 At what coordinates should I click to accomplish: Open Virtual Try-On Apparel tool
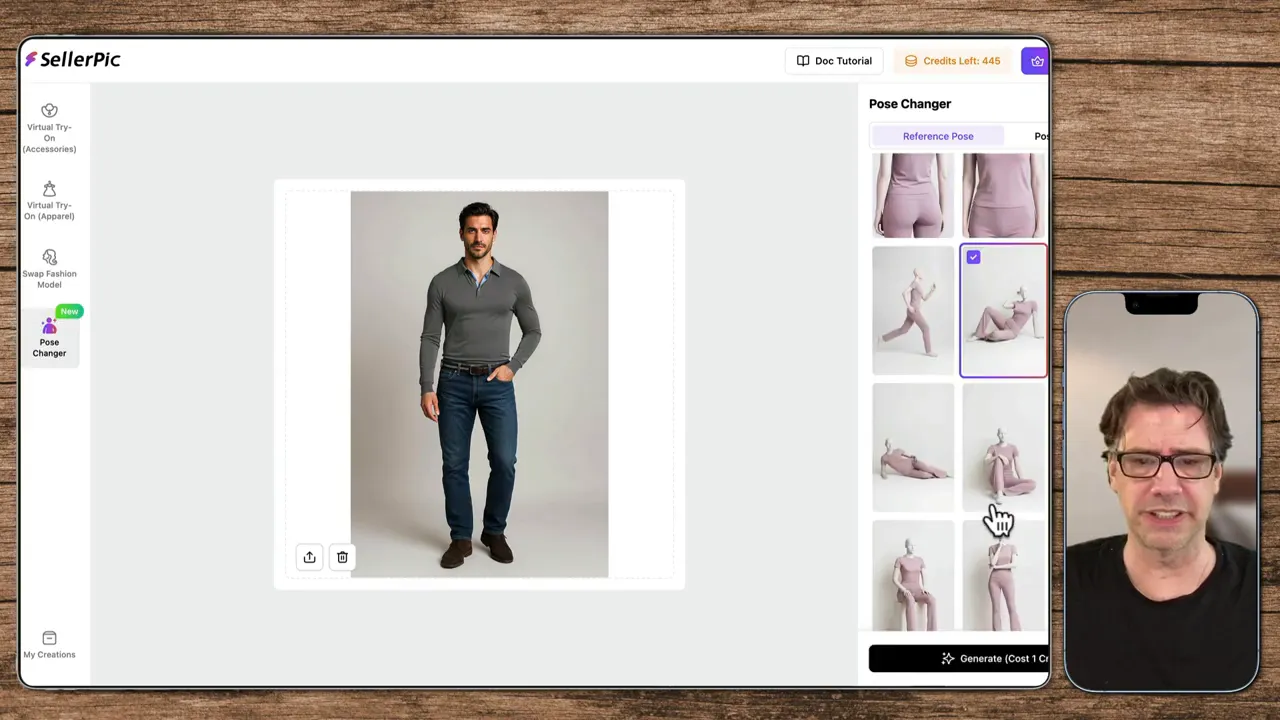(x=49, y=201)
